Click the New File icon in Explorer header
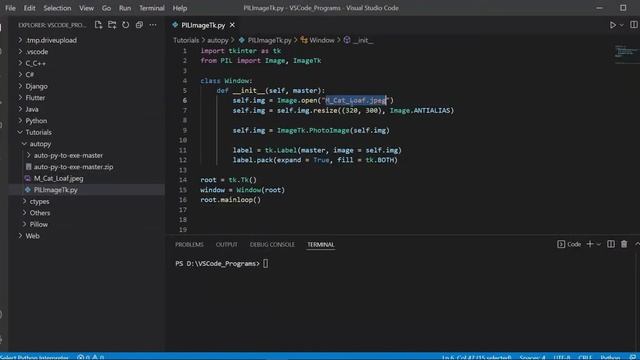 [x=98, y=25]
